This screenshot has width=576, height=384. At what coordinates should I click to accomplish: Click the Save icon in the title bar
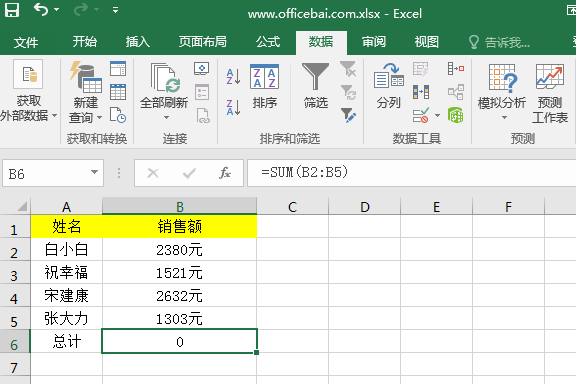tap(12, 10)
